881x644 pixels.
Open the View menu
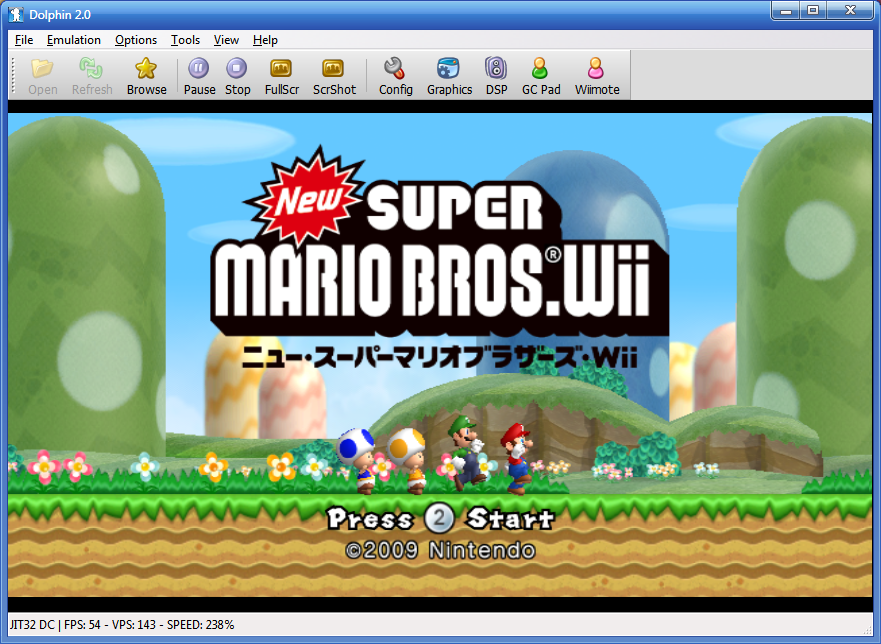click(x=226, y=40)
